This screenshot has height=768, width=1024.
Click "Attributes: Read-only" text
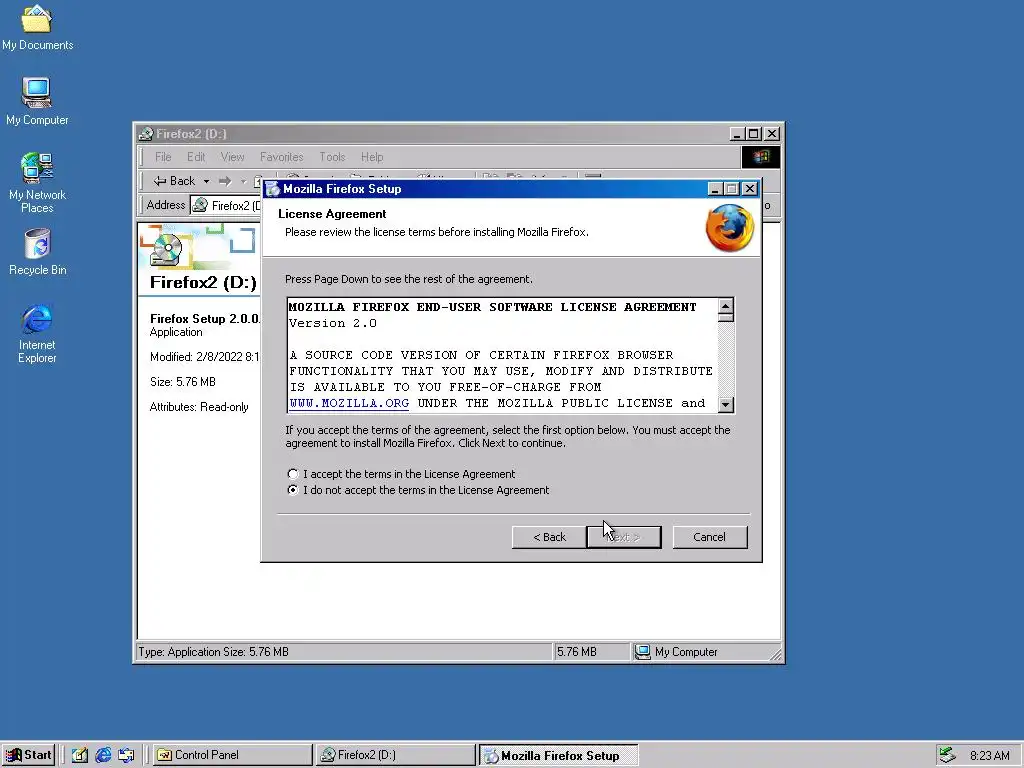click(x=199, y=407)
